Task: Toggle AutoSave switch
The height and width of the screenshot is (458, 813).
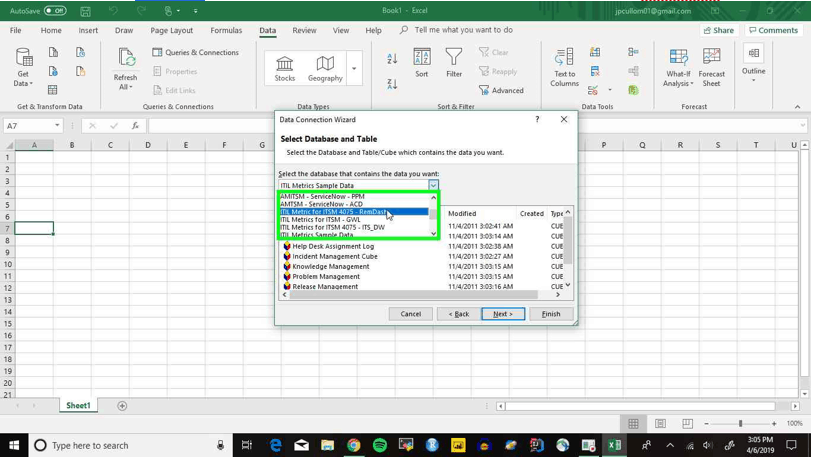Action: click(55, 10)
